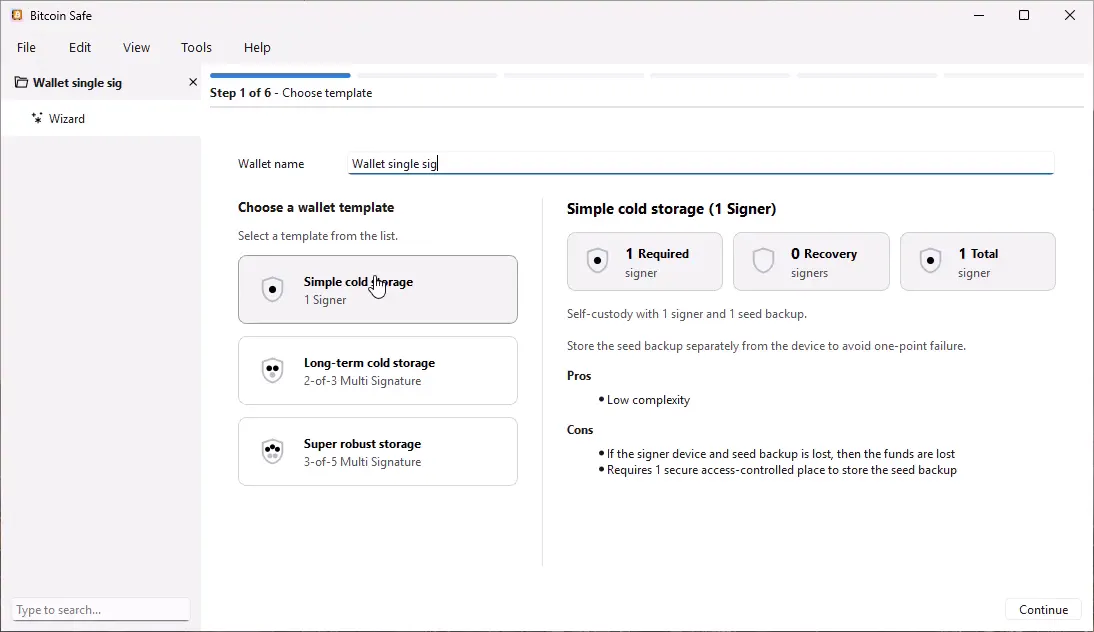The image size is (1094, 632).
Task: Click the Low complexity bullet text
Action: [648, 400]
